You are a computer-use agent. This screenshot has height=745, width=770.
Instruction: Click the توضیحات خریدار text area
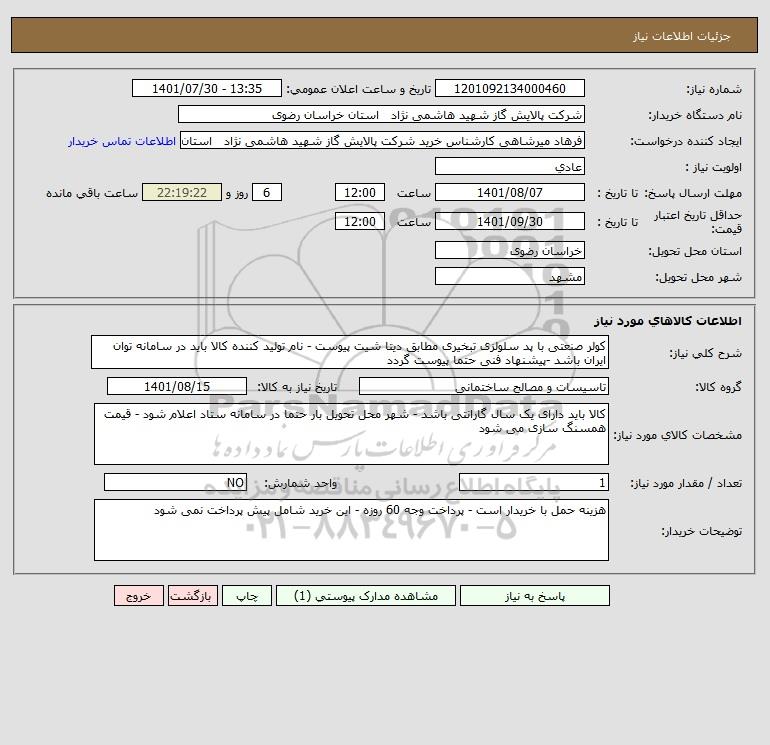[x=351, y=530]
